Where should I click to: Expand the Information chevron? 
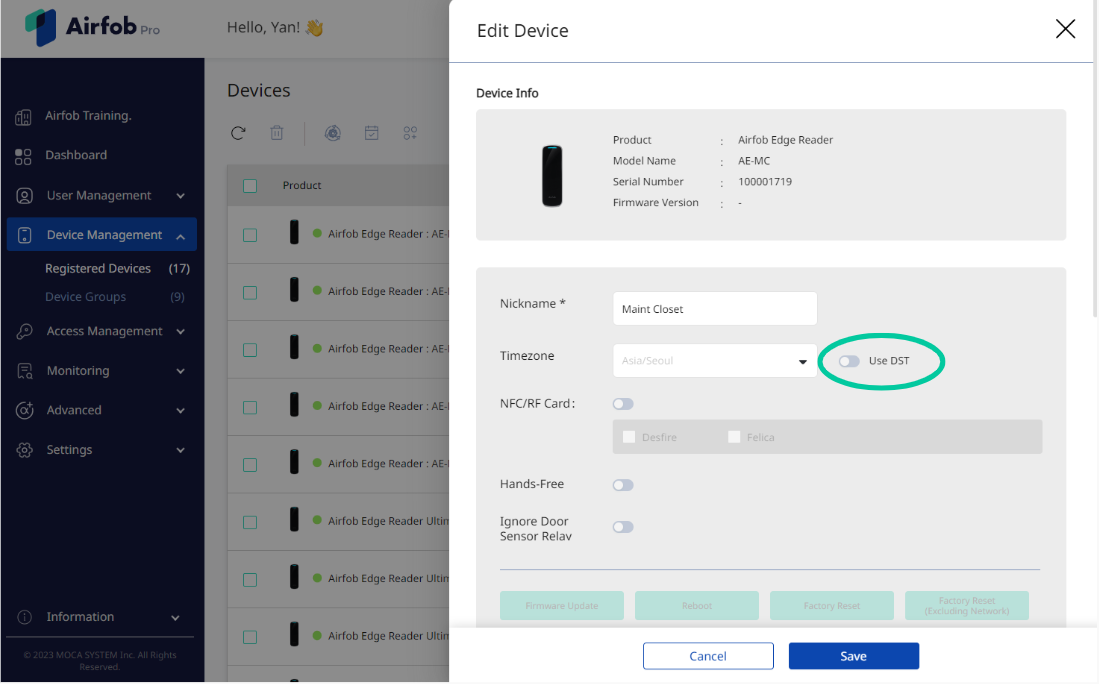coord(175,617)
